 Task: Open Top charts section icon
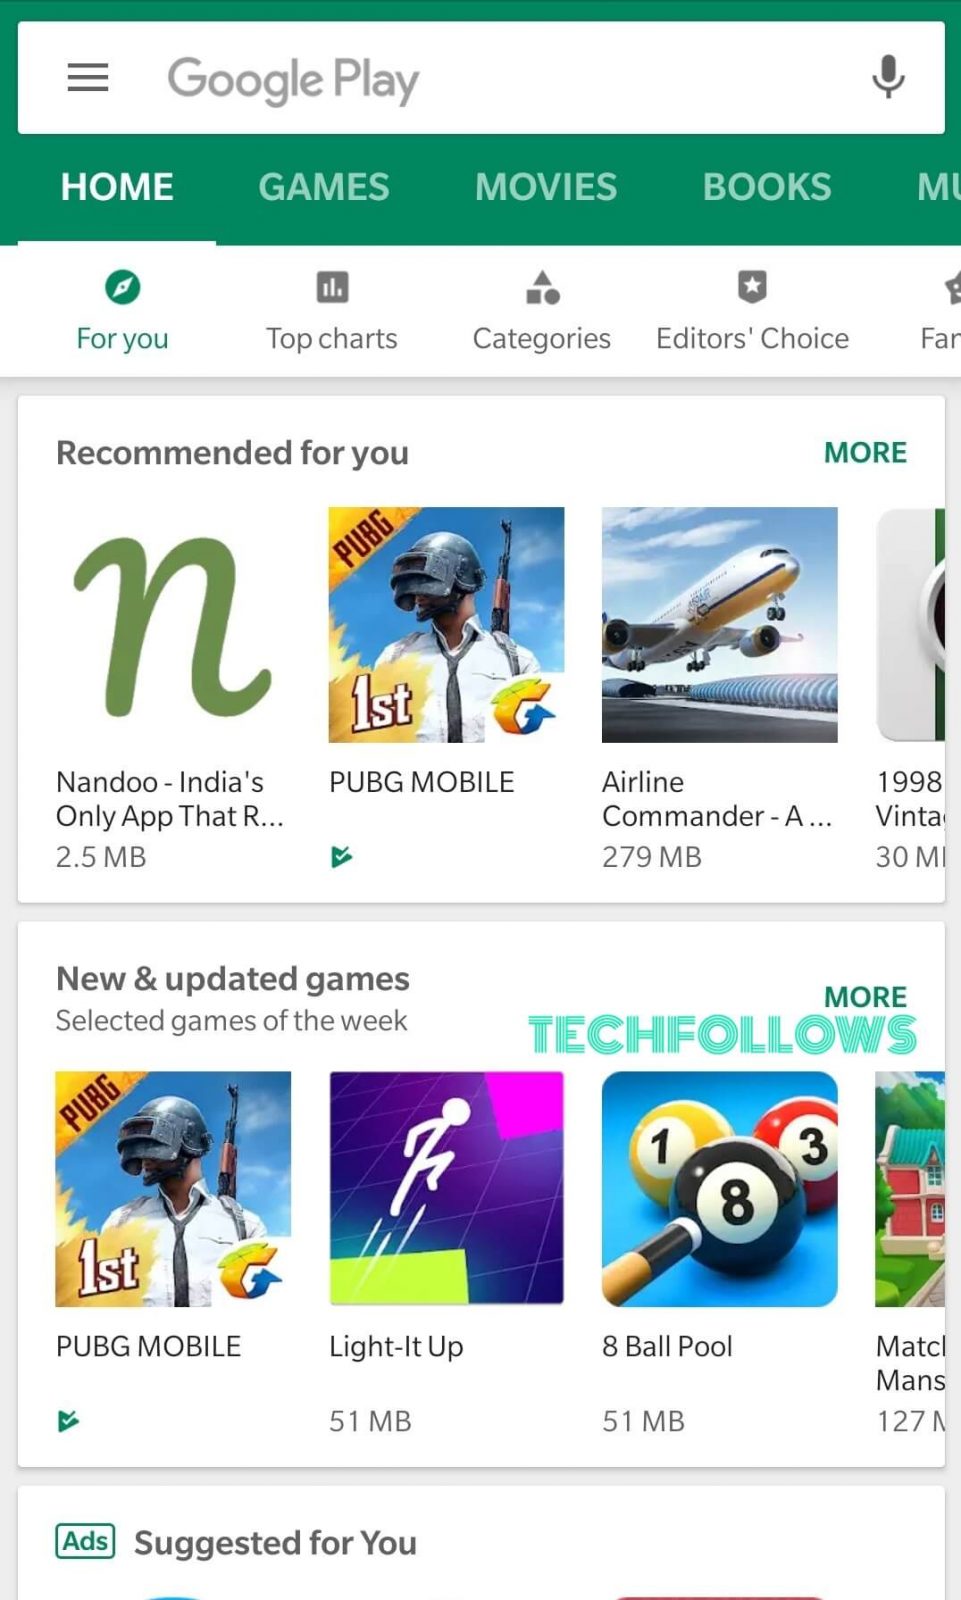(332, 288)
